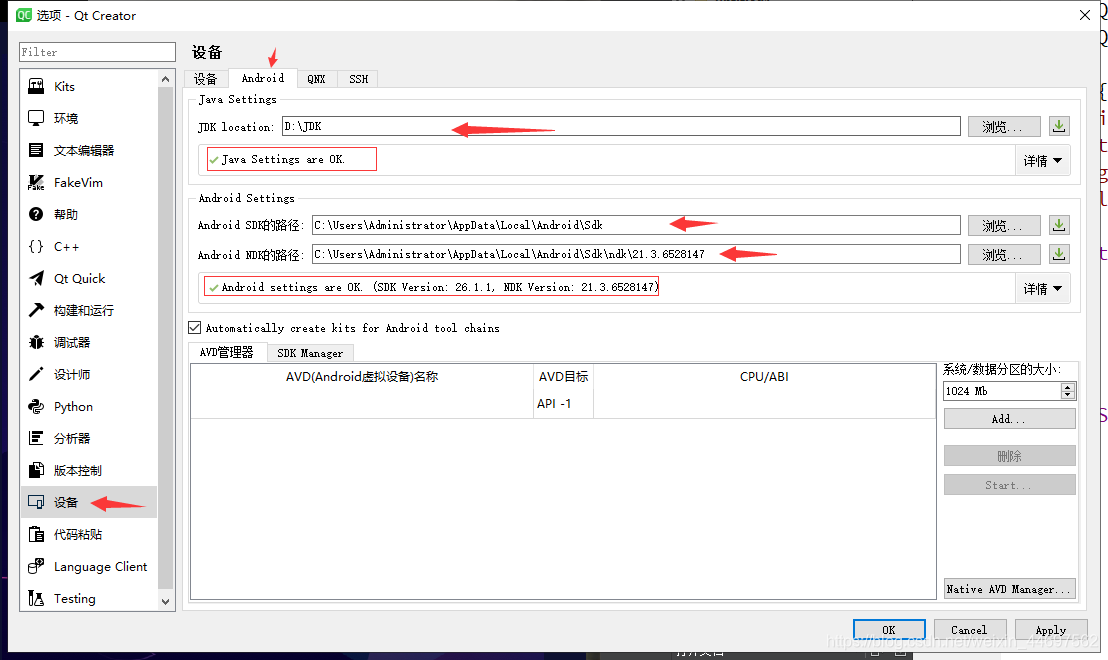
Task: Open 文本编辑器 settings icon
Action: (x=36, y=150)
